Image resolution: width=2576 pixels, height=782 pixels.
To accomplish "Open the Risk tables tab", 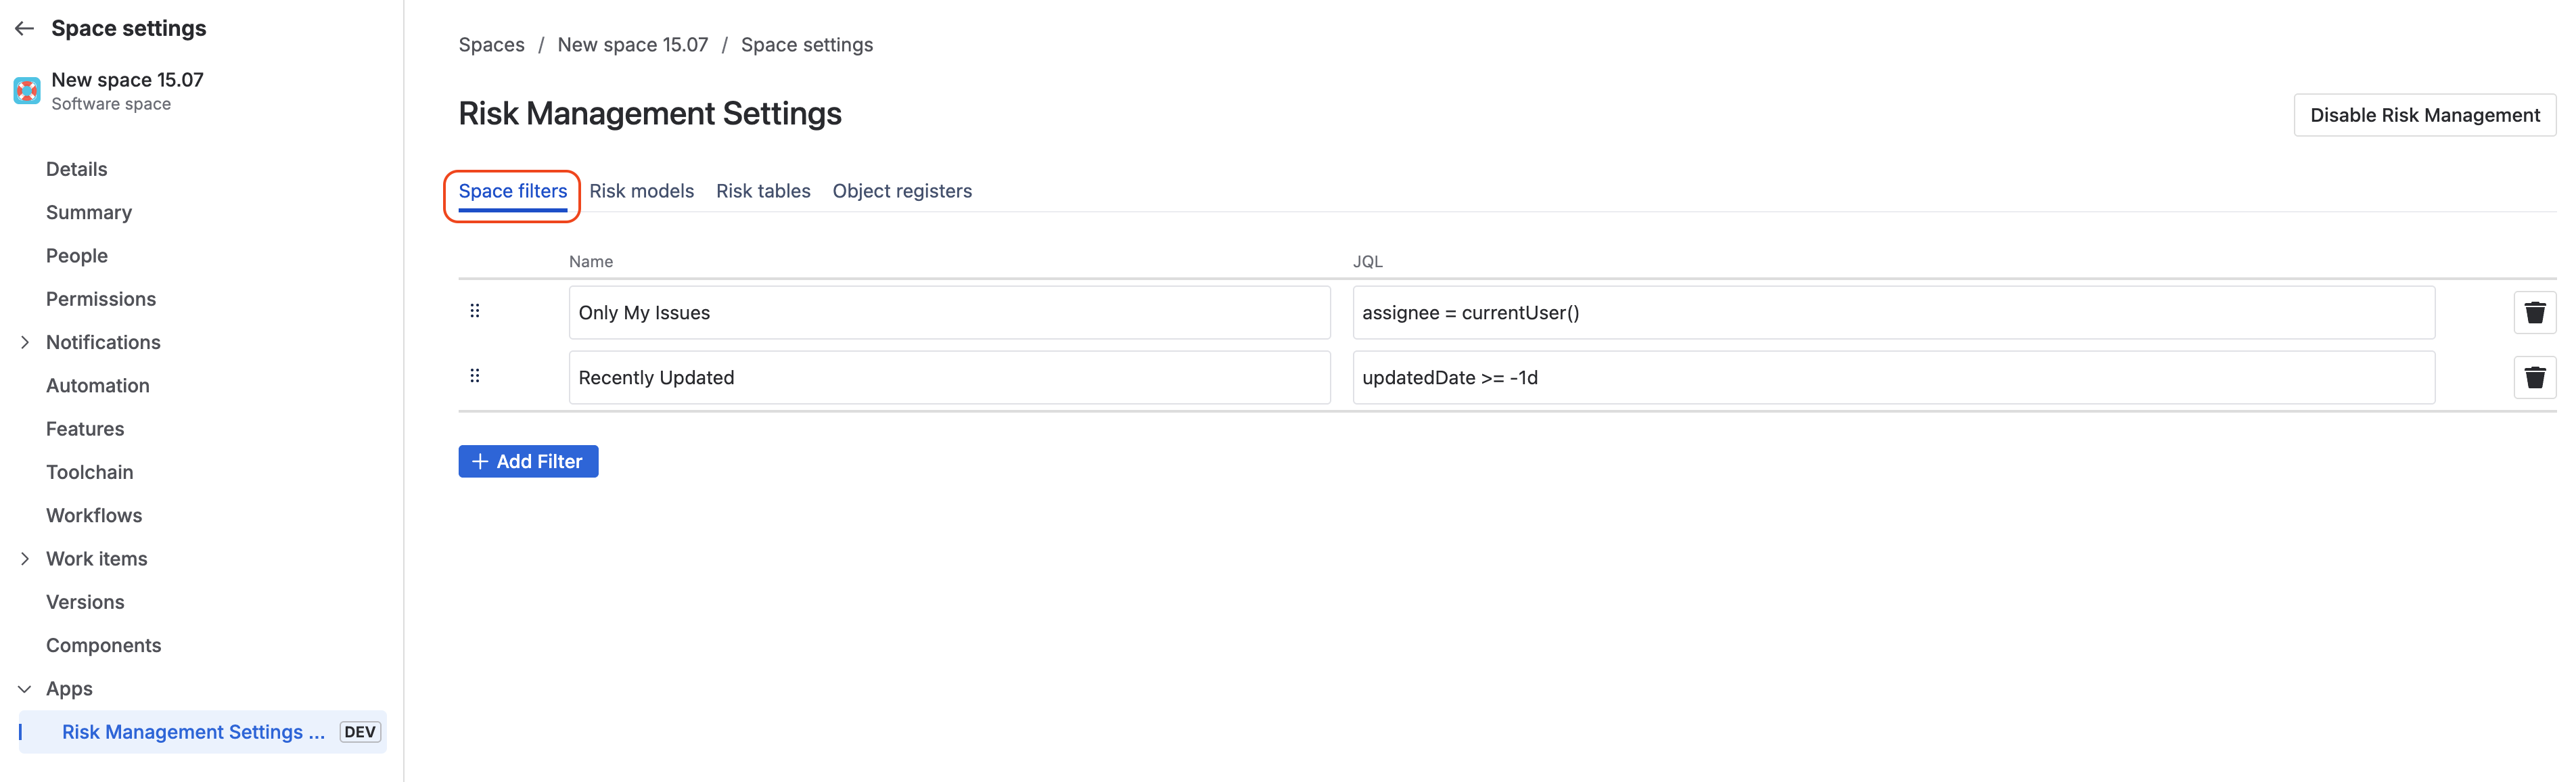I will 763,191.
